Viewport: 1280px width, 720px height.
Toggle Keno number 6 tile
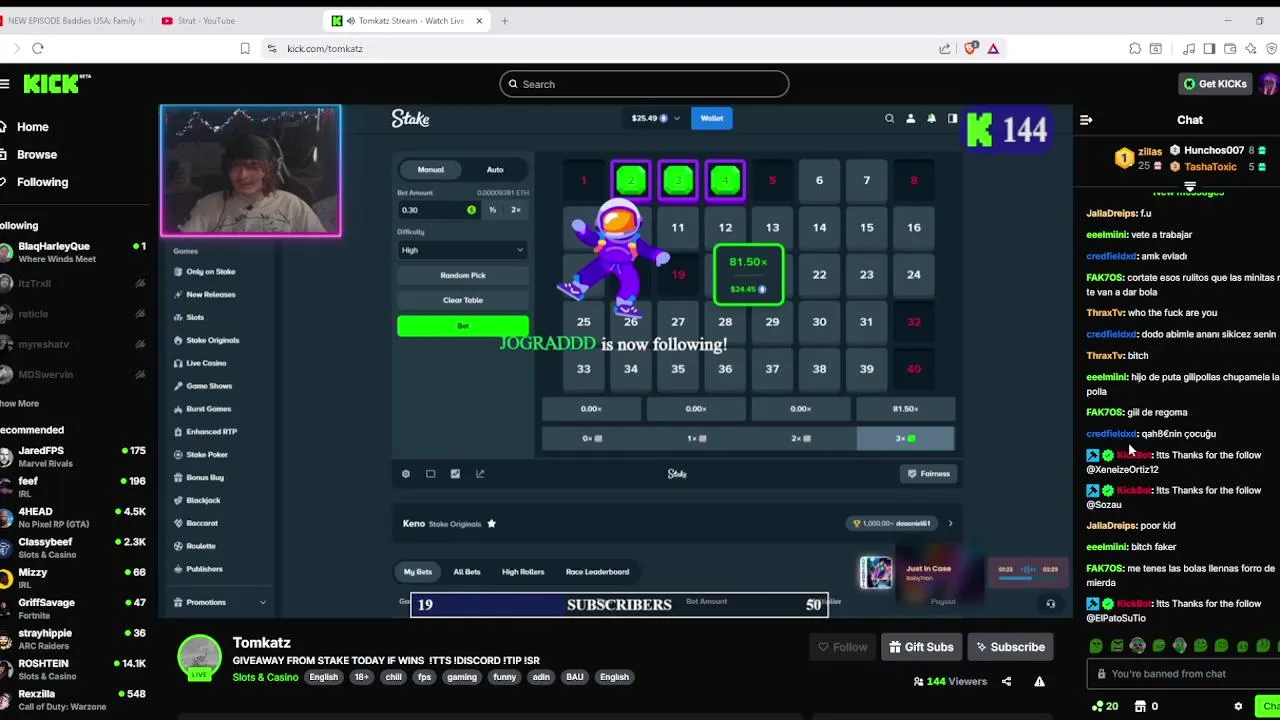[819, 180]
